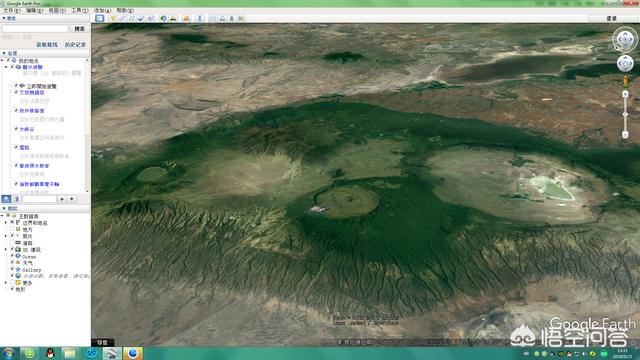640x360 pixels.
Task: Expand the 更多 layer tree node
Action: click(x=6, y=282)
